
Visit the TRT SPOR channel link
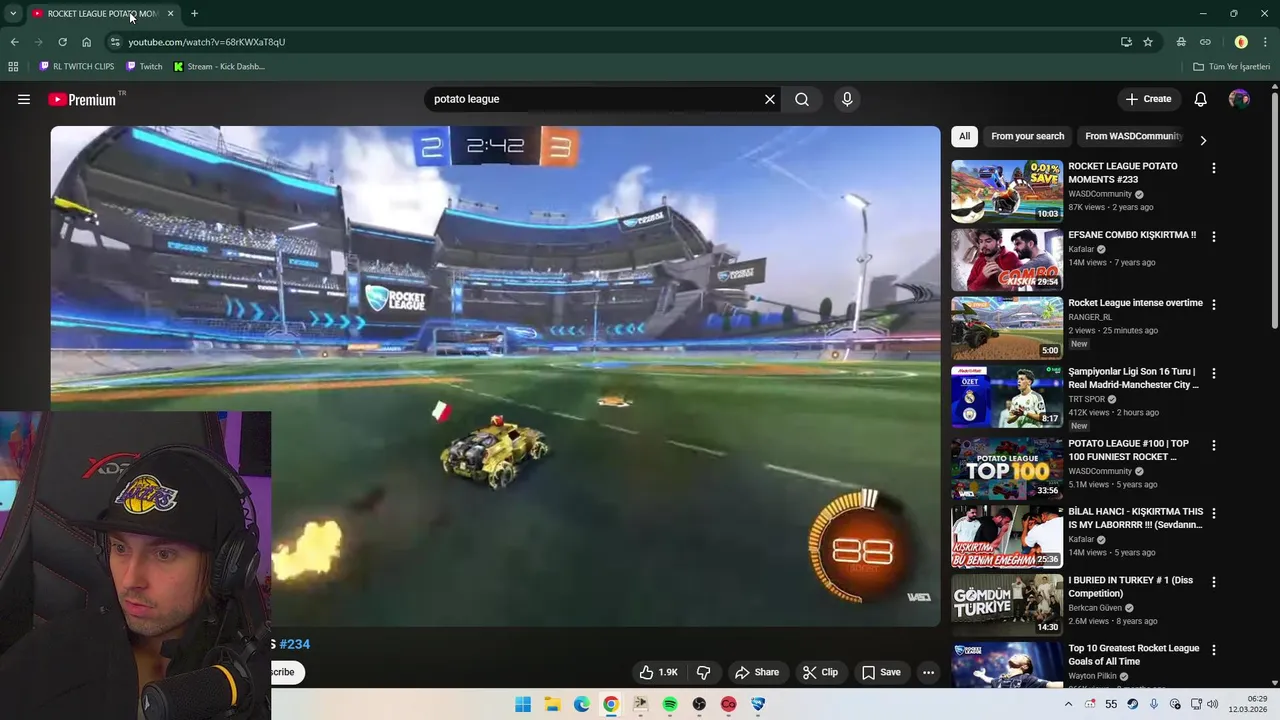click(1087, 399)
